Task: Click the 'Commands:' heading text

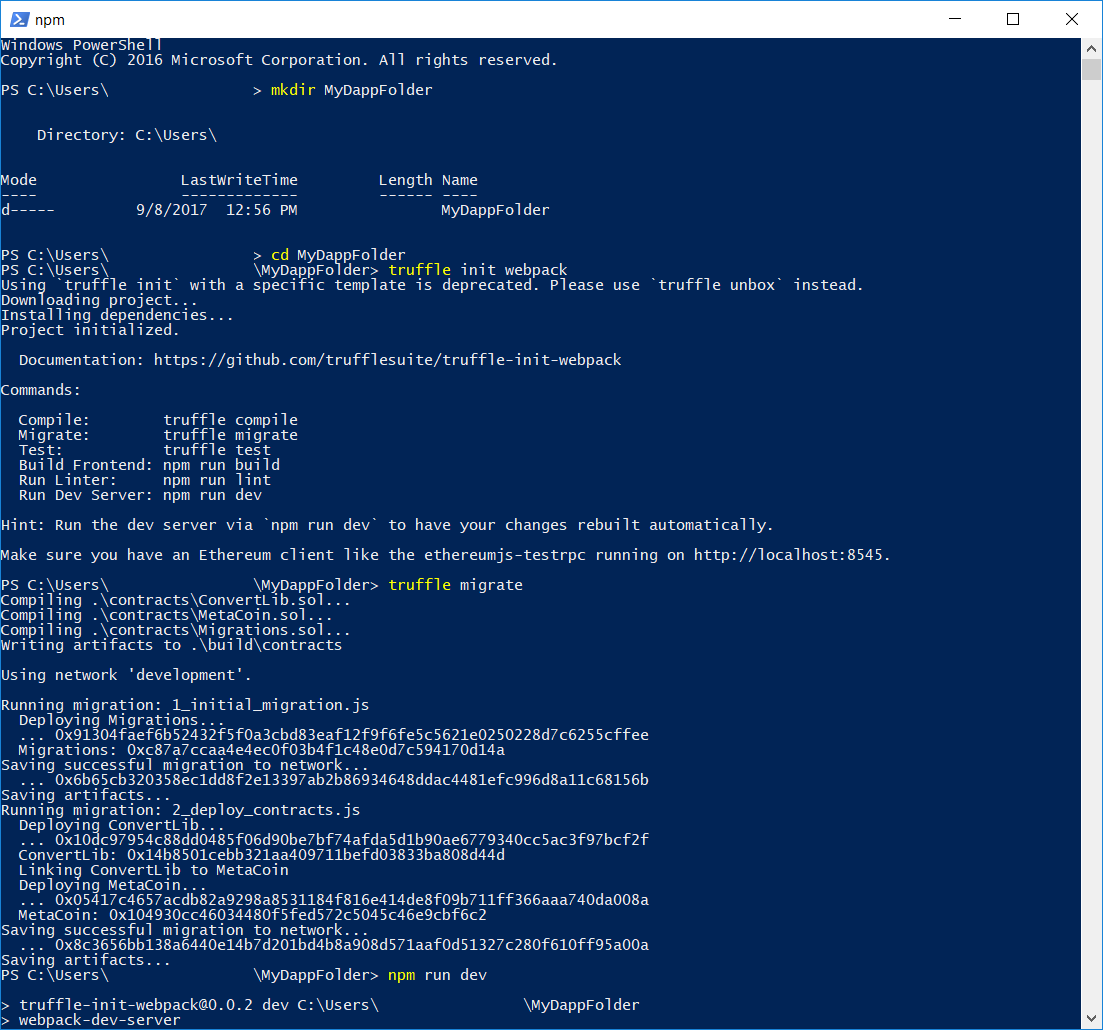Action: 41,390
